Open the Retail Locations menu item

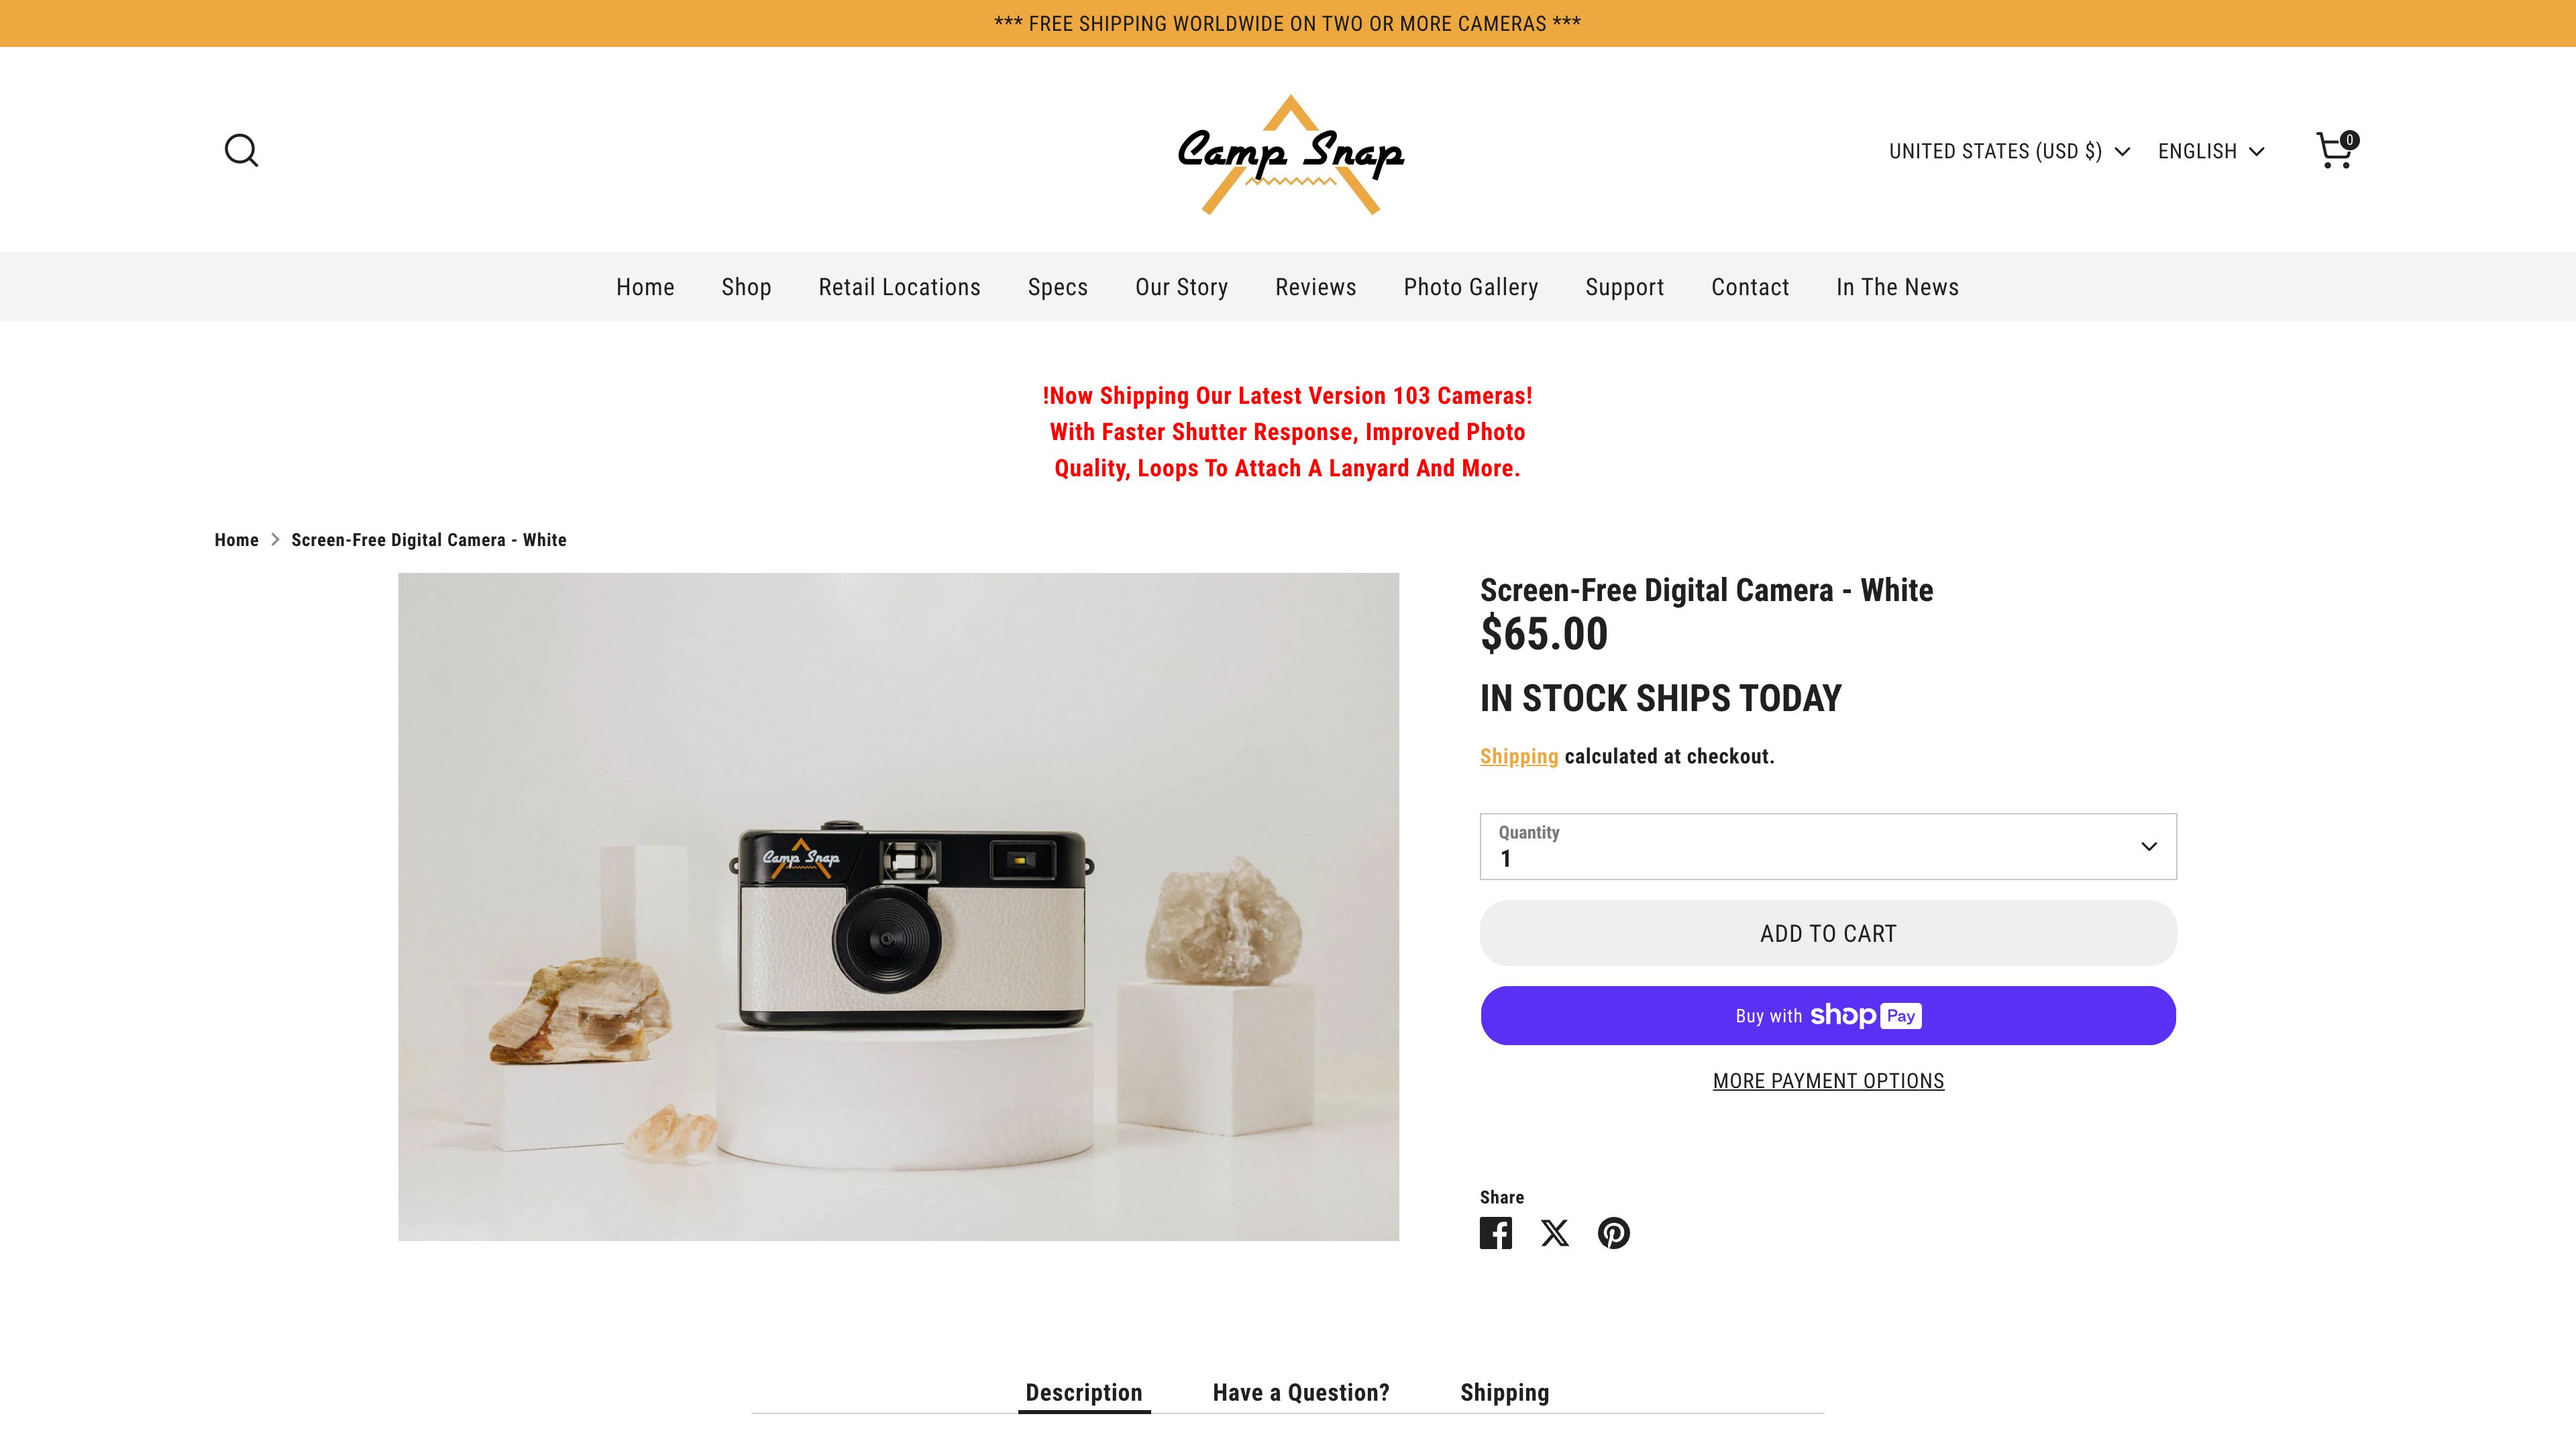point(899,287)
